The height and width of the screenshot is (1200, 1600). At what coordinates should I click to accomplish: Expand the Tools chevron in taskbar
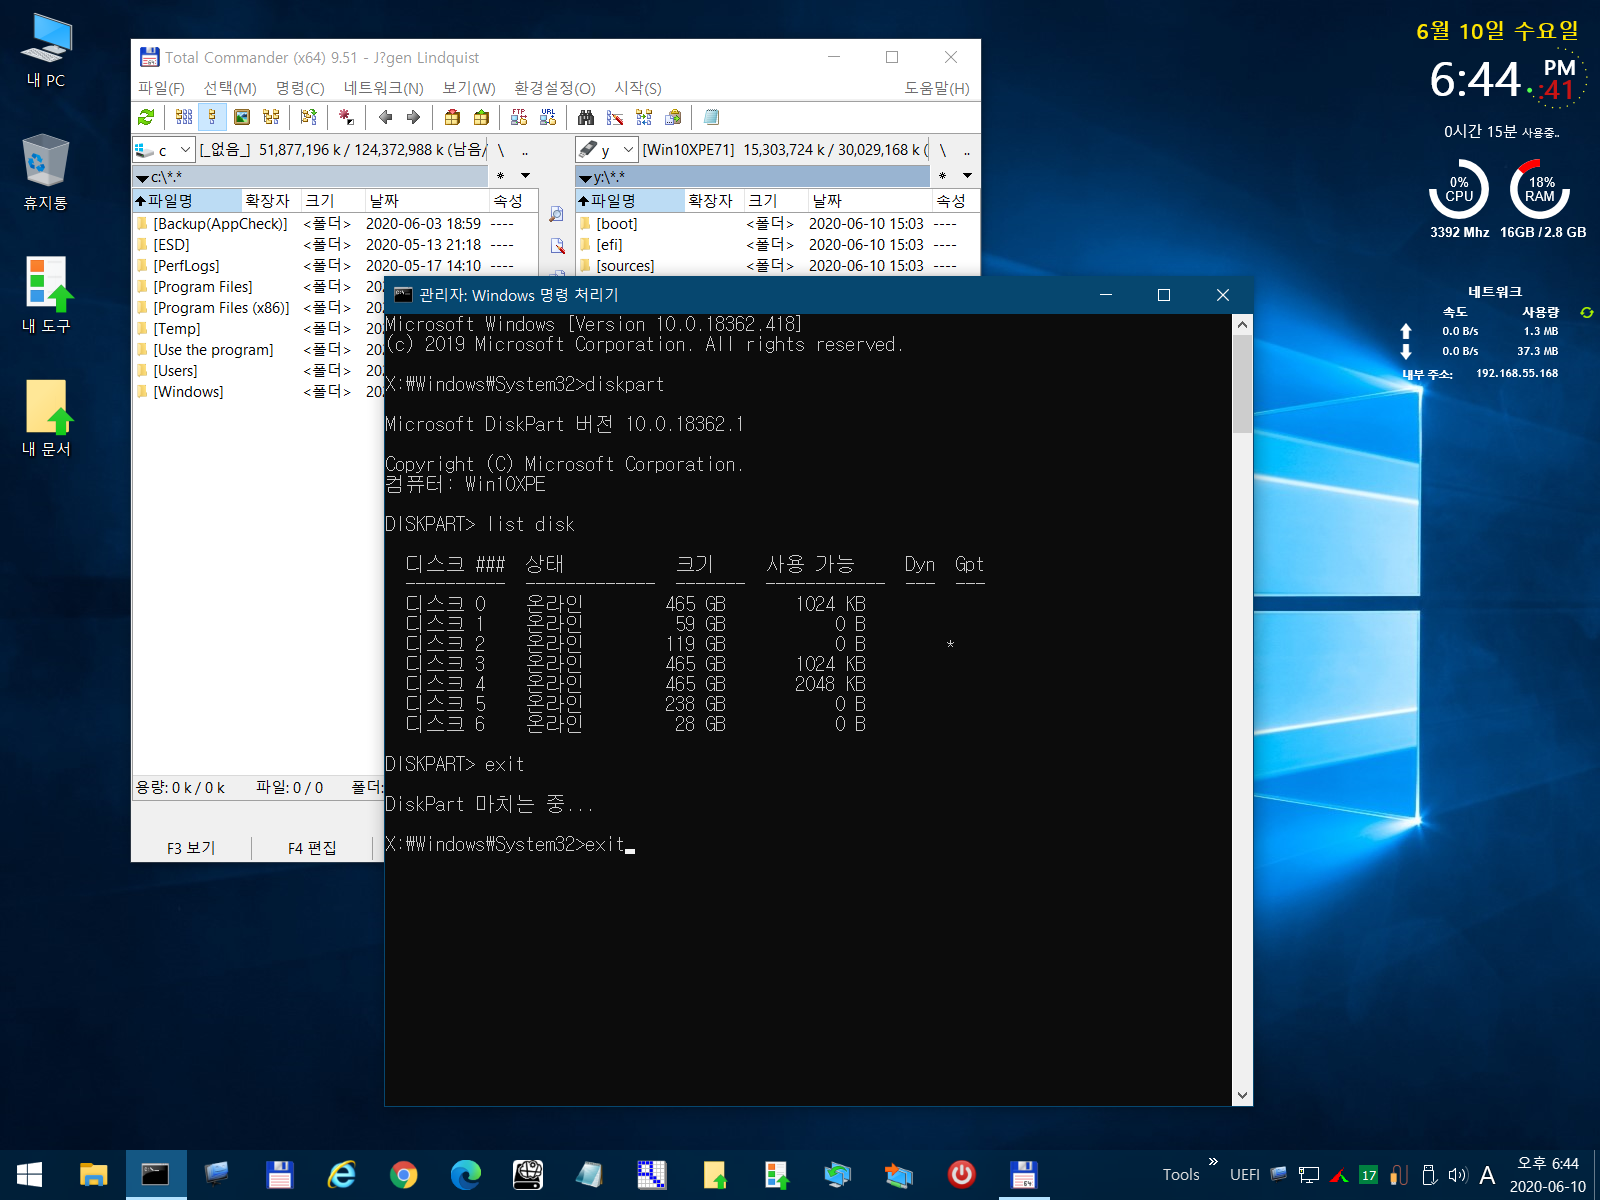pyautogui.click(x=1213, y=1162)
